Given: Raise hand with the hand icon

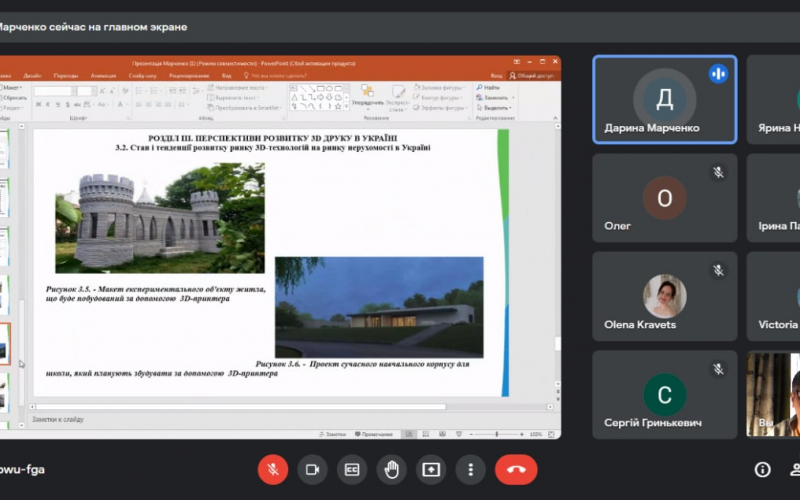Looking at the screenshot, I should tap(391, 469).
